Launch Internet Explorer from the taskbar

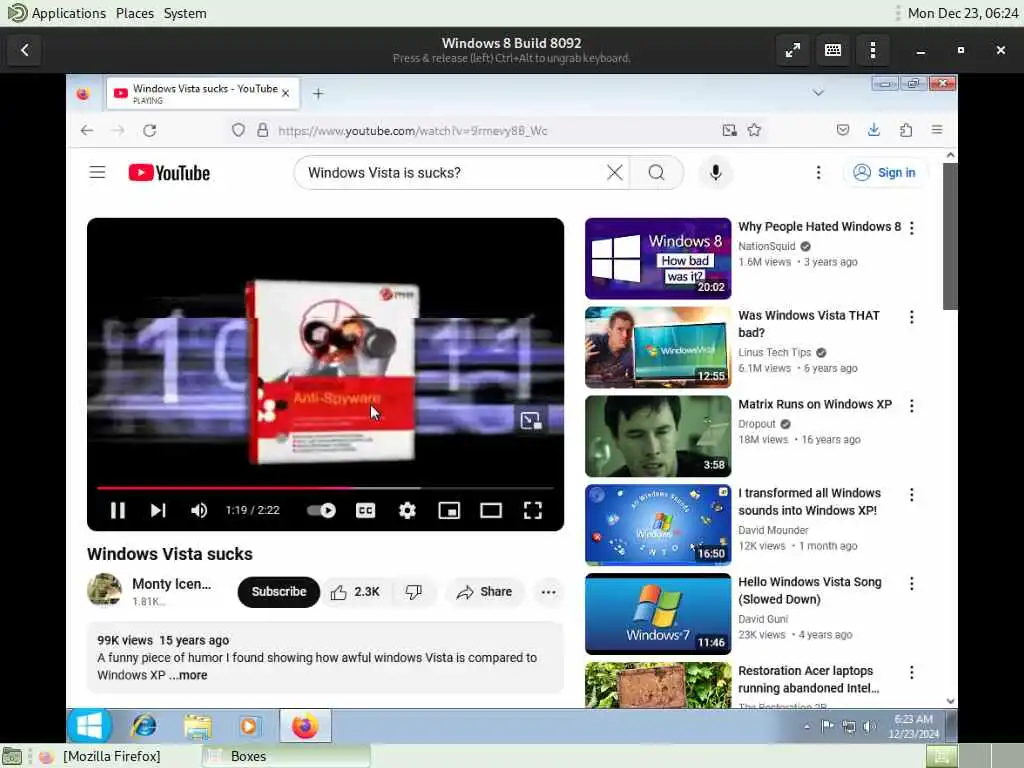point(144,726)
